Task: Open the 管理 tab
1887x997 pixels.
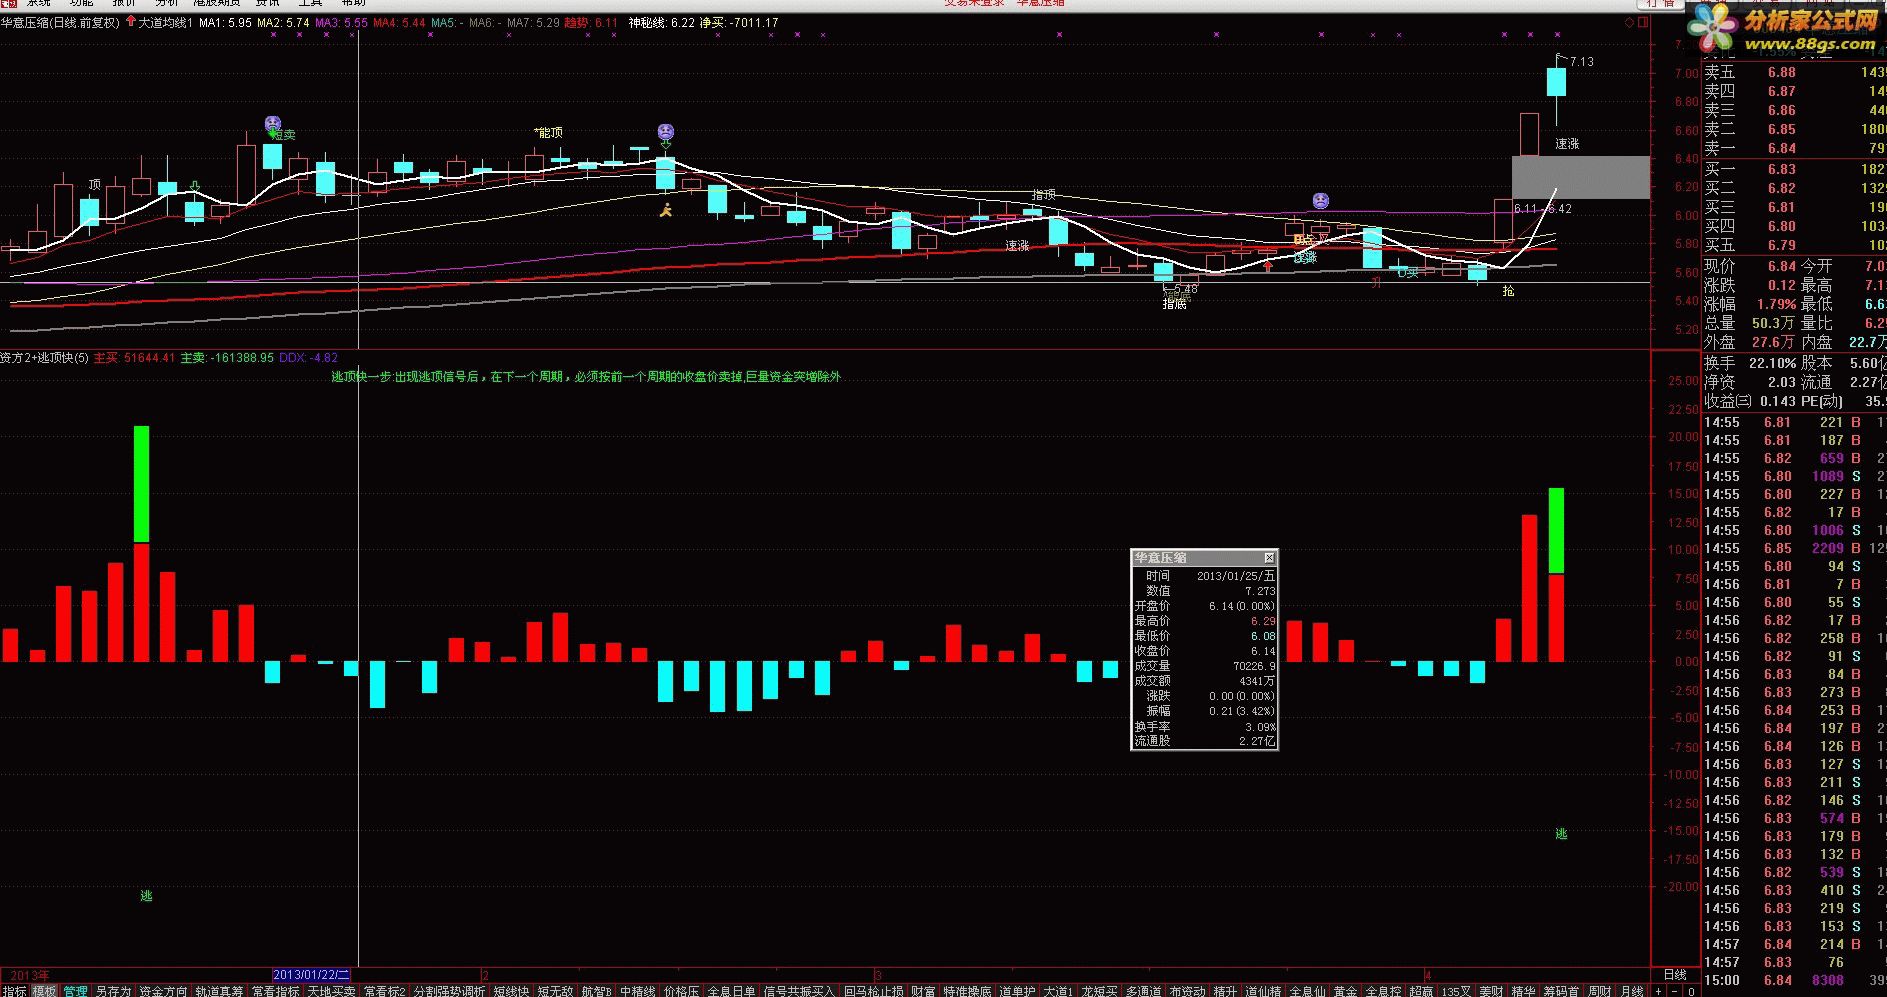Action: 76,991
